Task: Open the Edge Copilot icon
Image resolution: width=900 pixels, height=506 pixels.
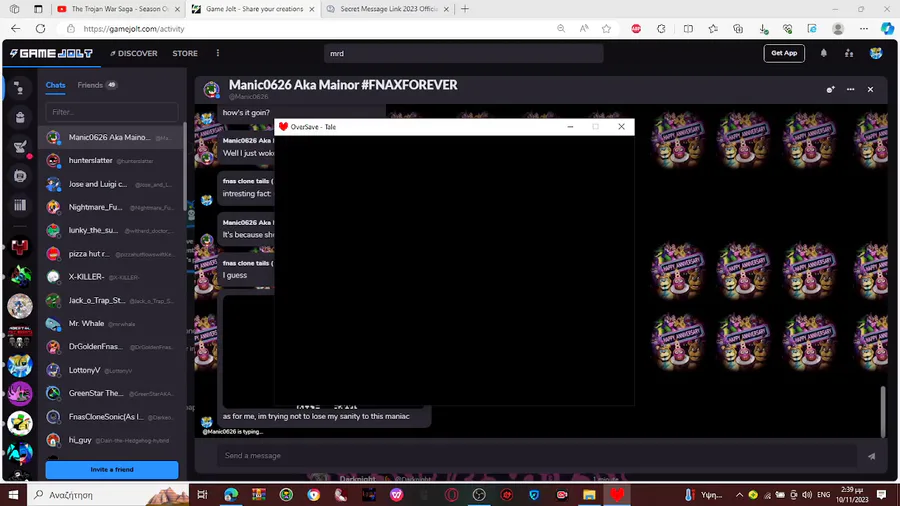Action: [887, 29]
